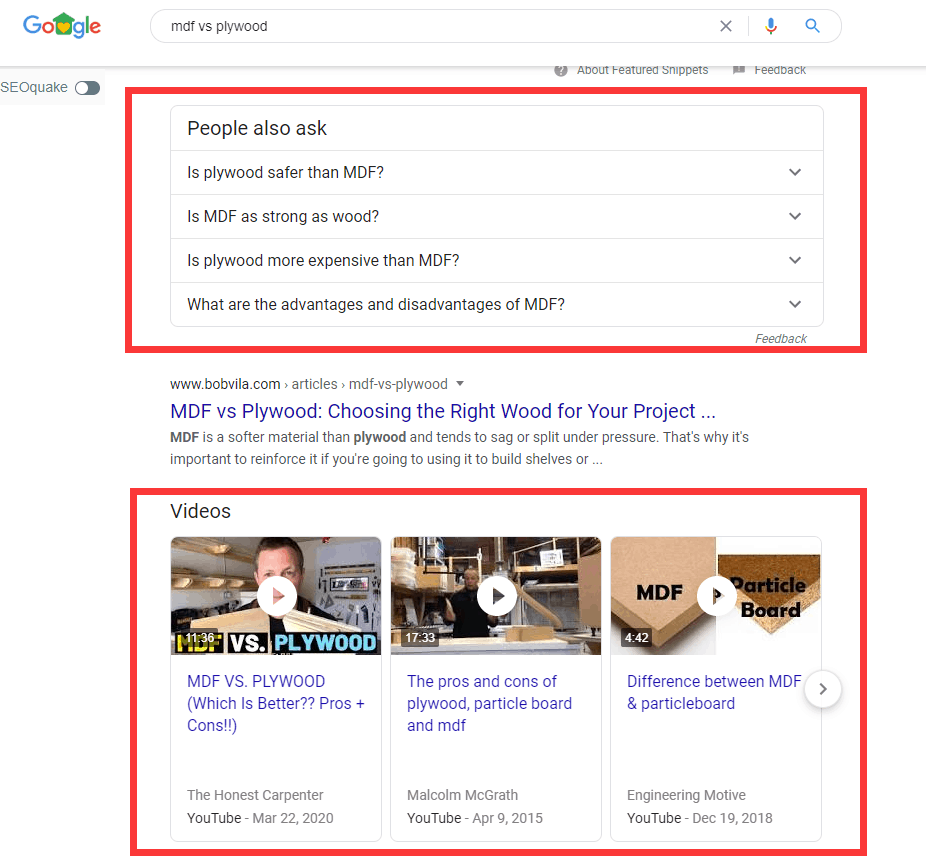Expand "Is plywood more expensive than MDF?"
926x868 pixels.
point(497,260)
